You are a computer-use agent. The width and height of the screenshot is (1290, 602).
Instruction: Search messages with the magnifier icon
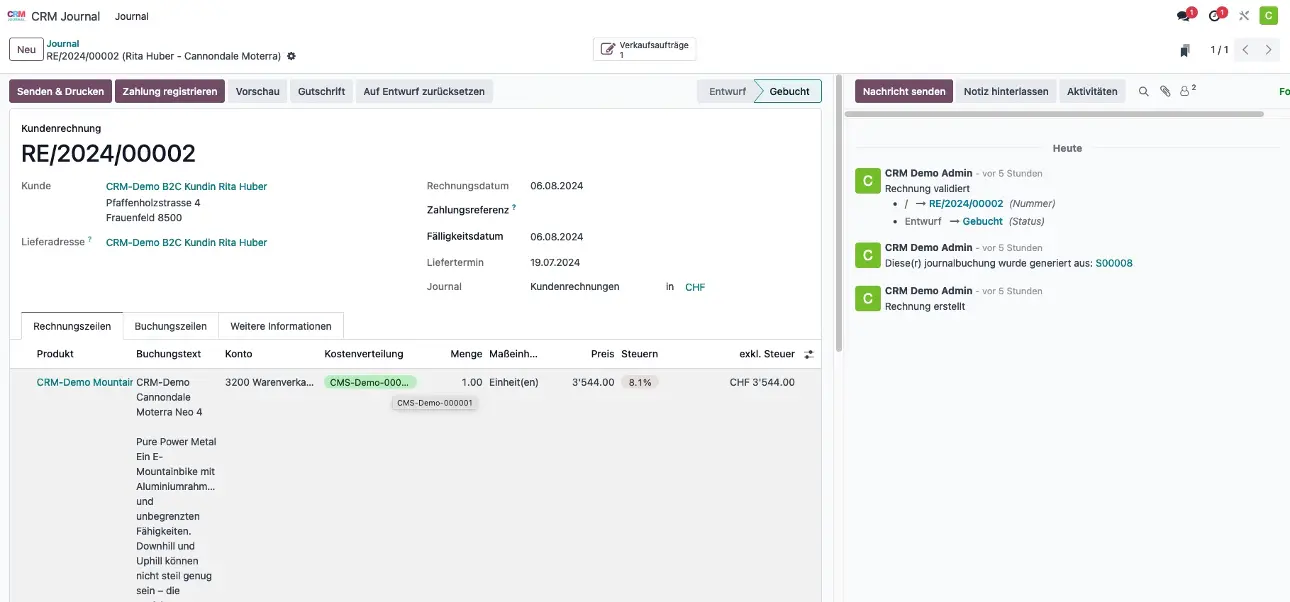pyautogui.click(x=1144, y=92)
